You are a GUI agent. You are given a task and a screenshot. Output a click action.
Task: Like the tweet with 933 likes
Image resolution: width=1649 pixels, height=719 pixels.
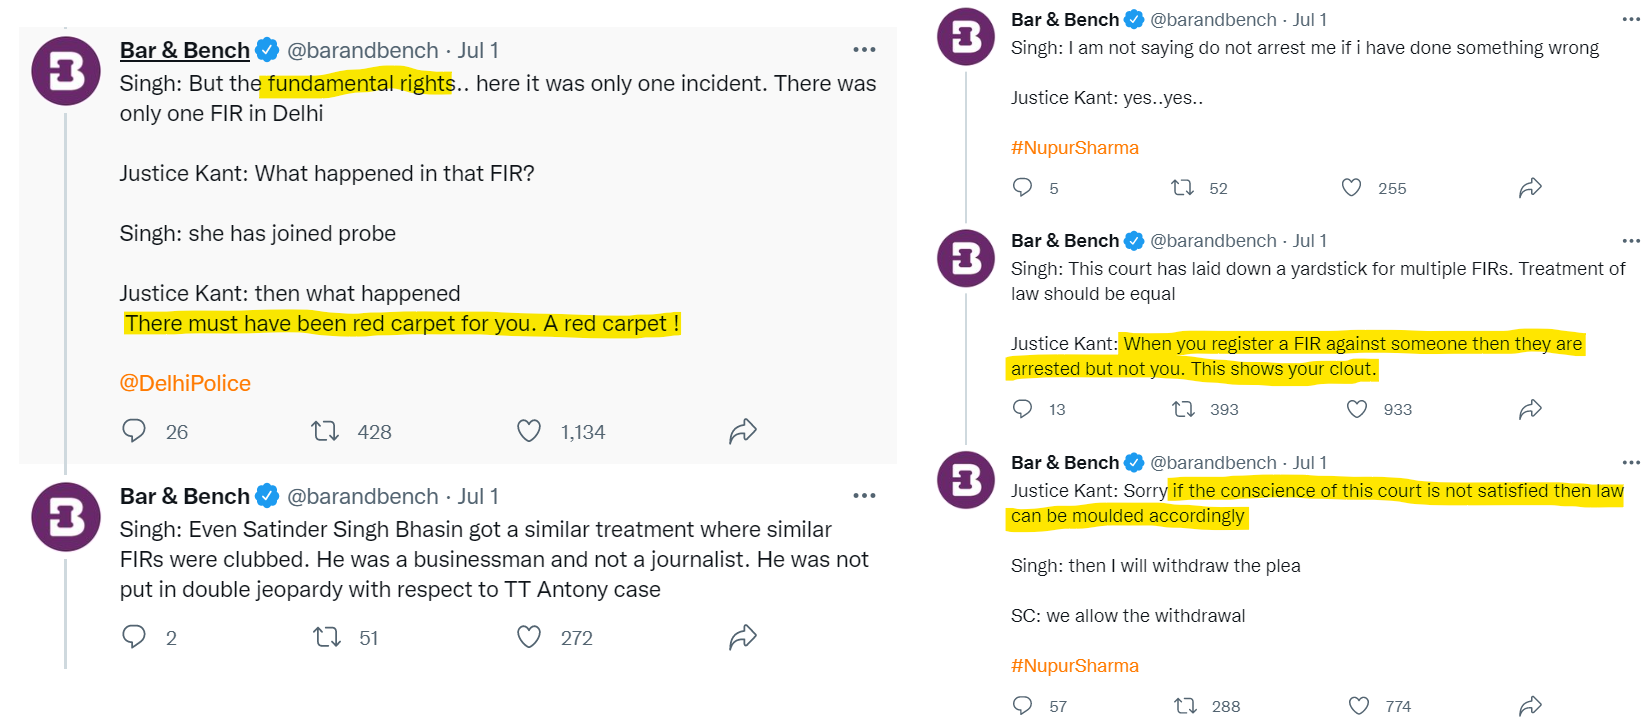pos(1357,409)
